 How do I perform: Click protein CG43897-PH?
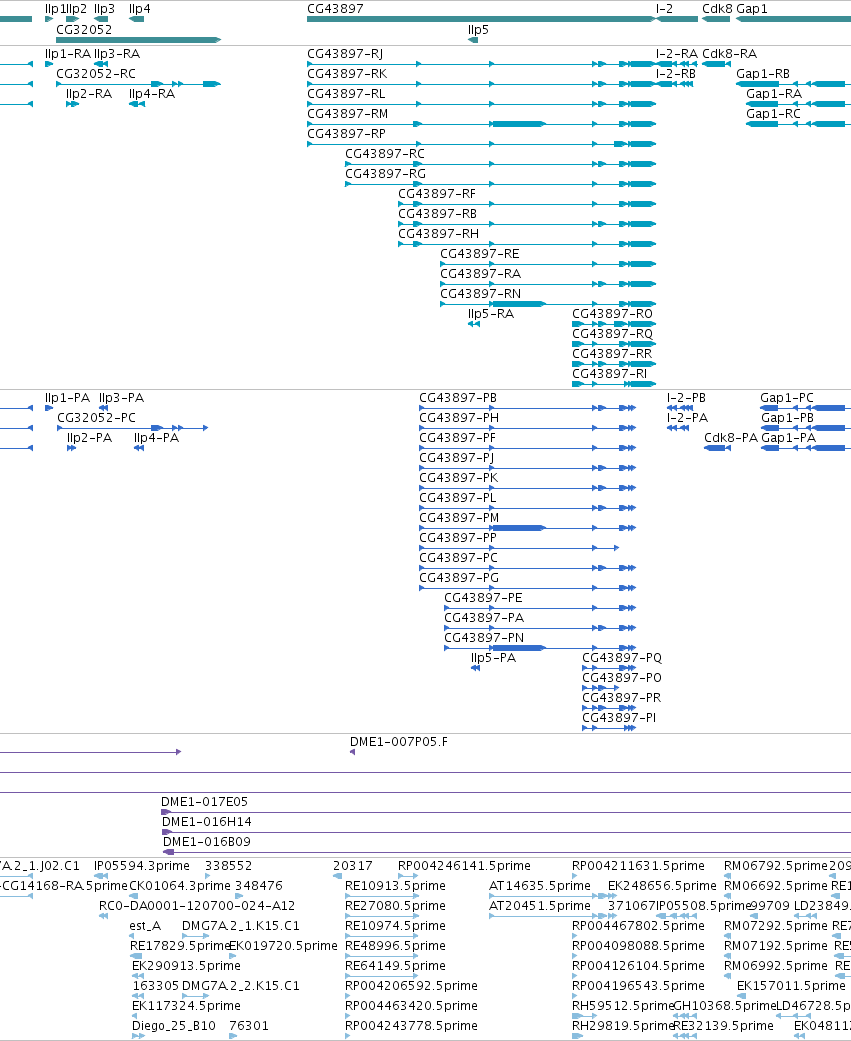528,428
